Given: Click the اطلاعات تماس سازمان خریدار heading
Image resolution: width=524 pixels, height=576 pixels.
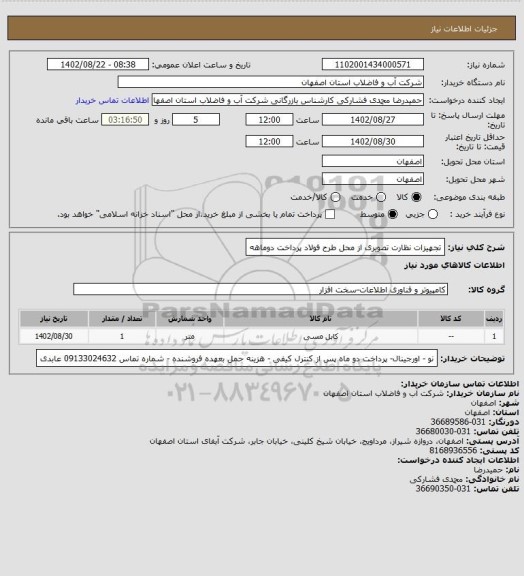Looking at the screenshot, I should 460,384.
